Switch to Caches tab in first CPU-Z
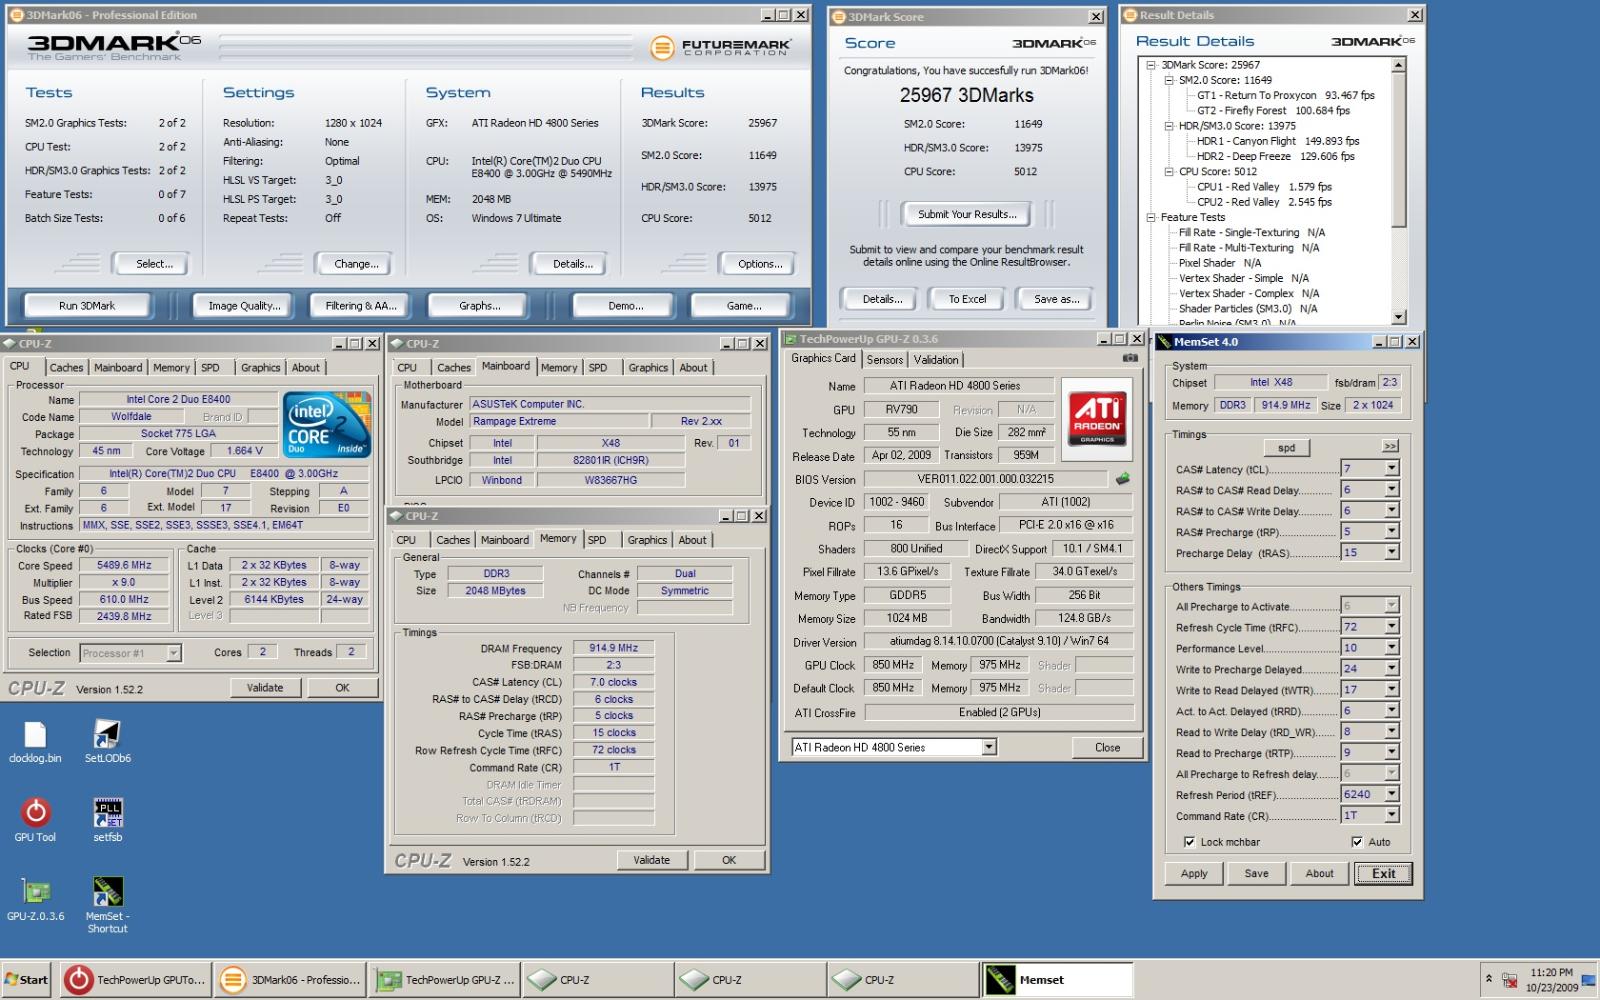 [x=66, y=368]
